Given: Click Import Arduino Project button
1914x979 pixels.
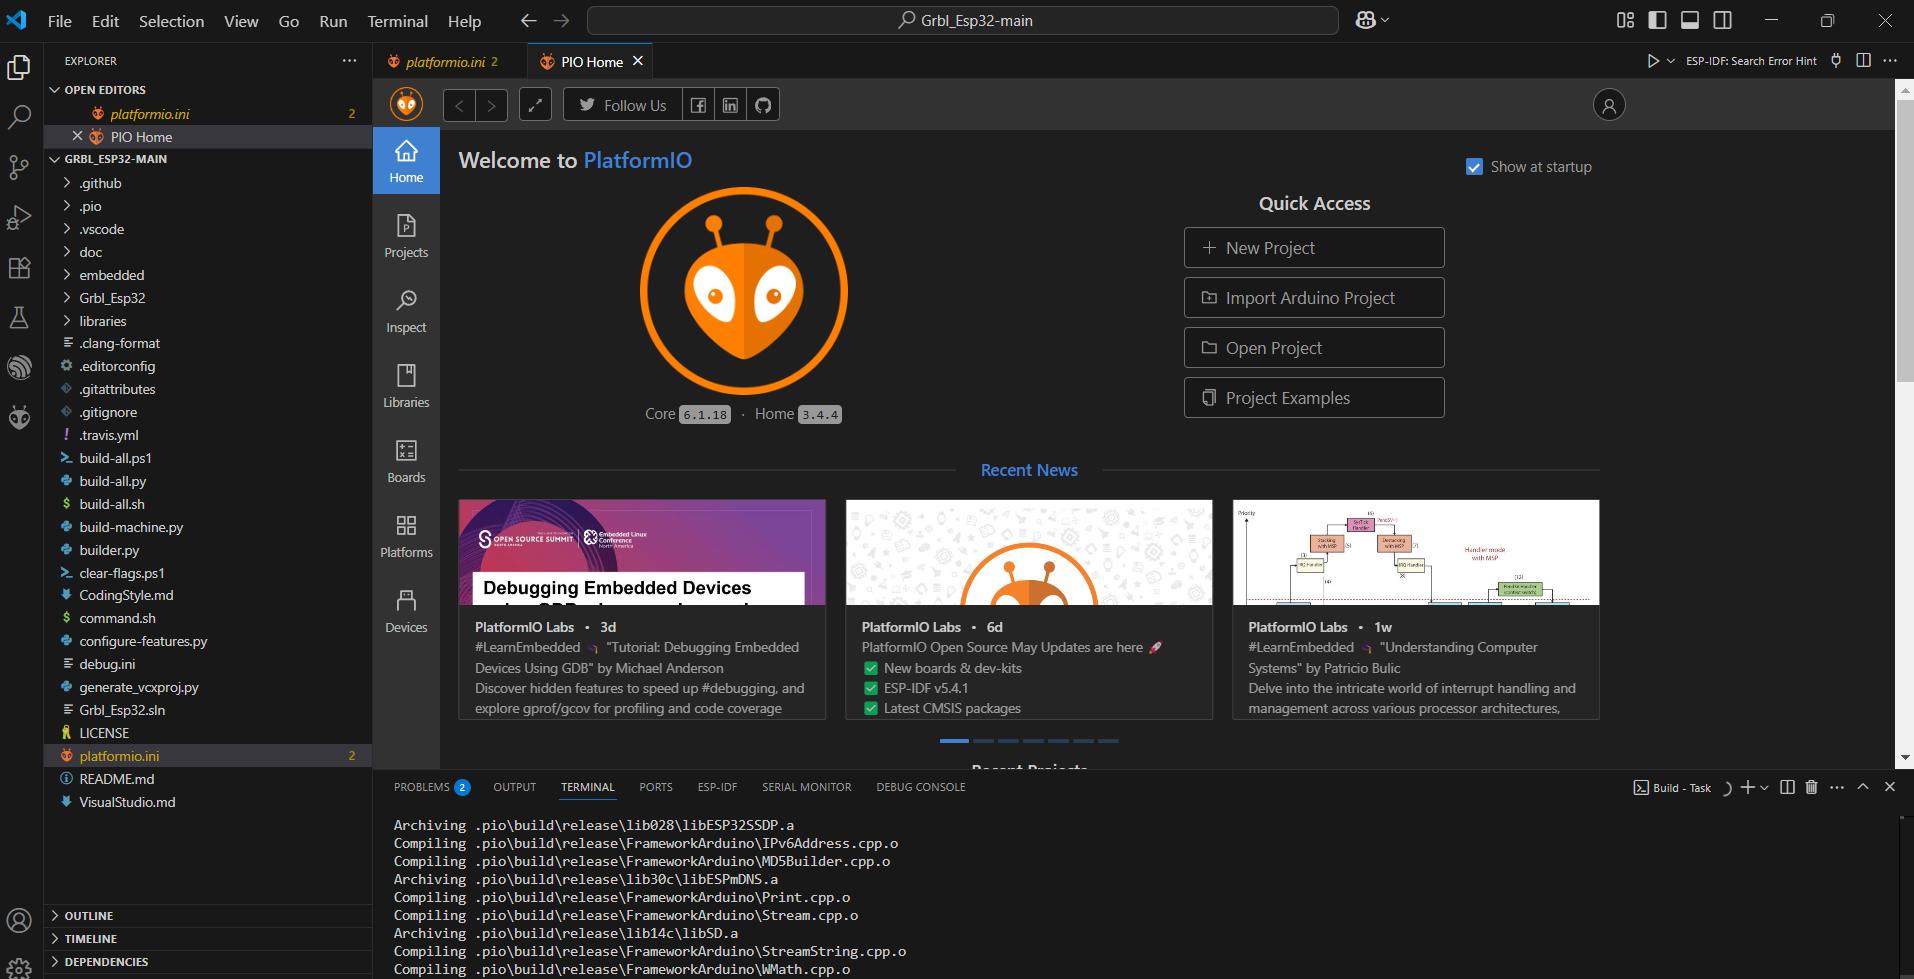Looking at the screenshot, I should click(1313, 298).
